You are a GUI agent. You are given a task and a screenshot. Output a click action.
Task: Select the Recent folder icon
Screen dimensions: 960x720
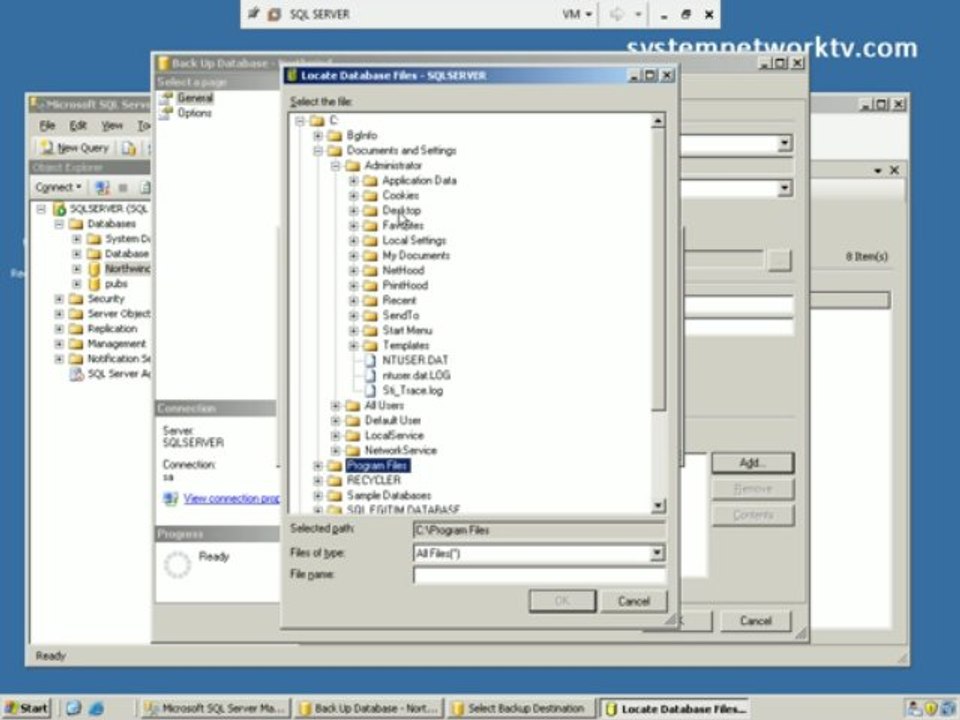click(x=370, y=301)
